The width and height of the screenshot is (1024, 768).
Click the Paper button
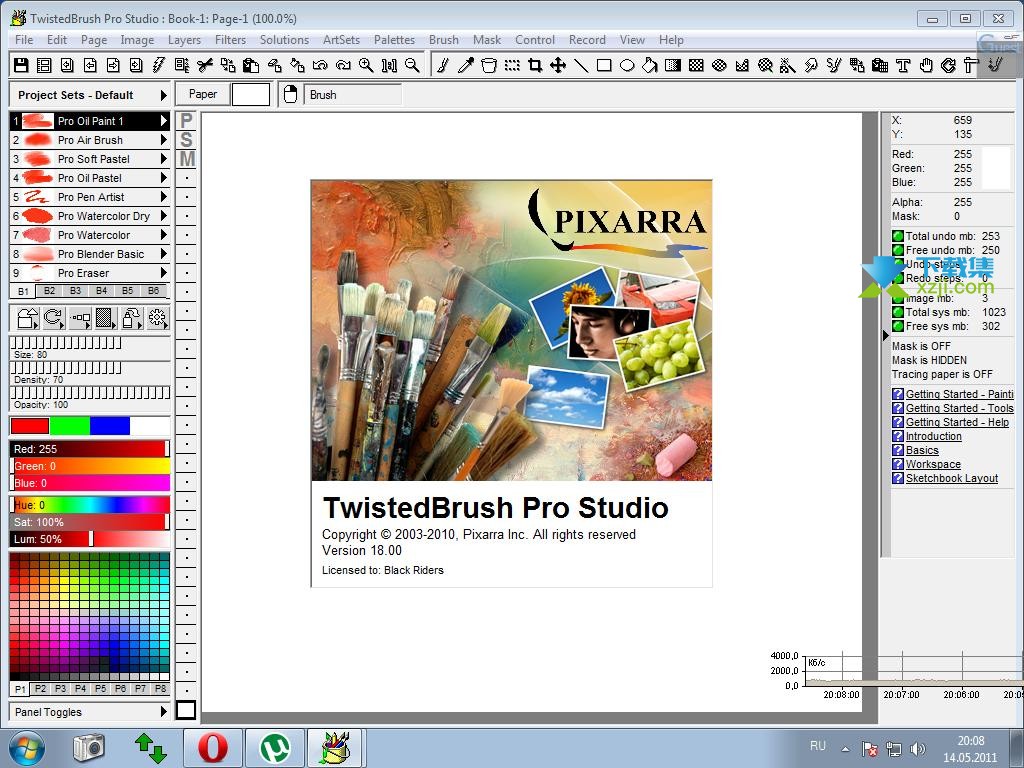pos(202,95)
